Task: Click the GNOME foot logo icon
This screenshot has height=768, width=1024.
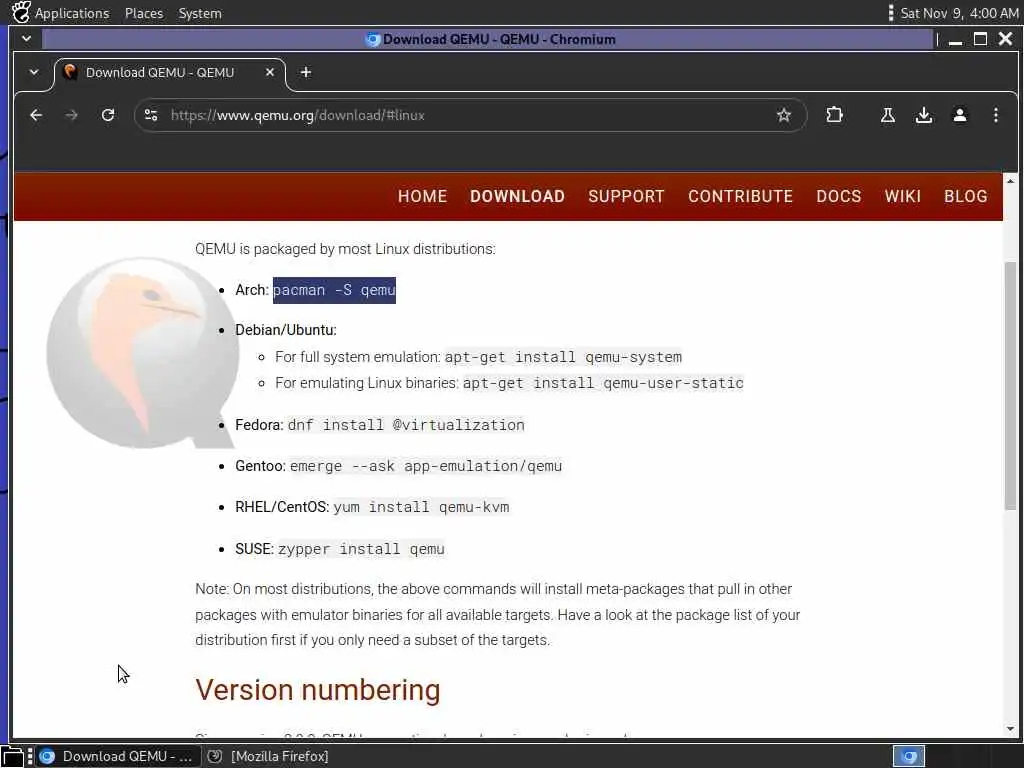Action: point(20,12)
